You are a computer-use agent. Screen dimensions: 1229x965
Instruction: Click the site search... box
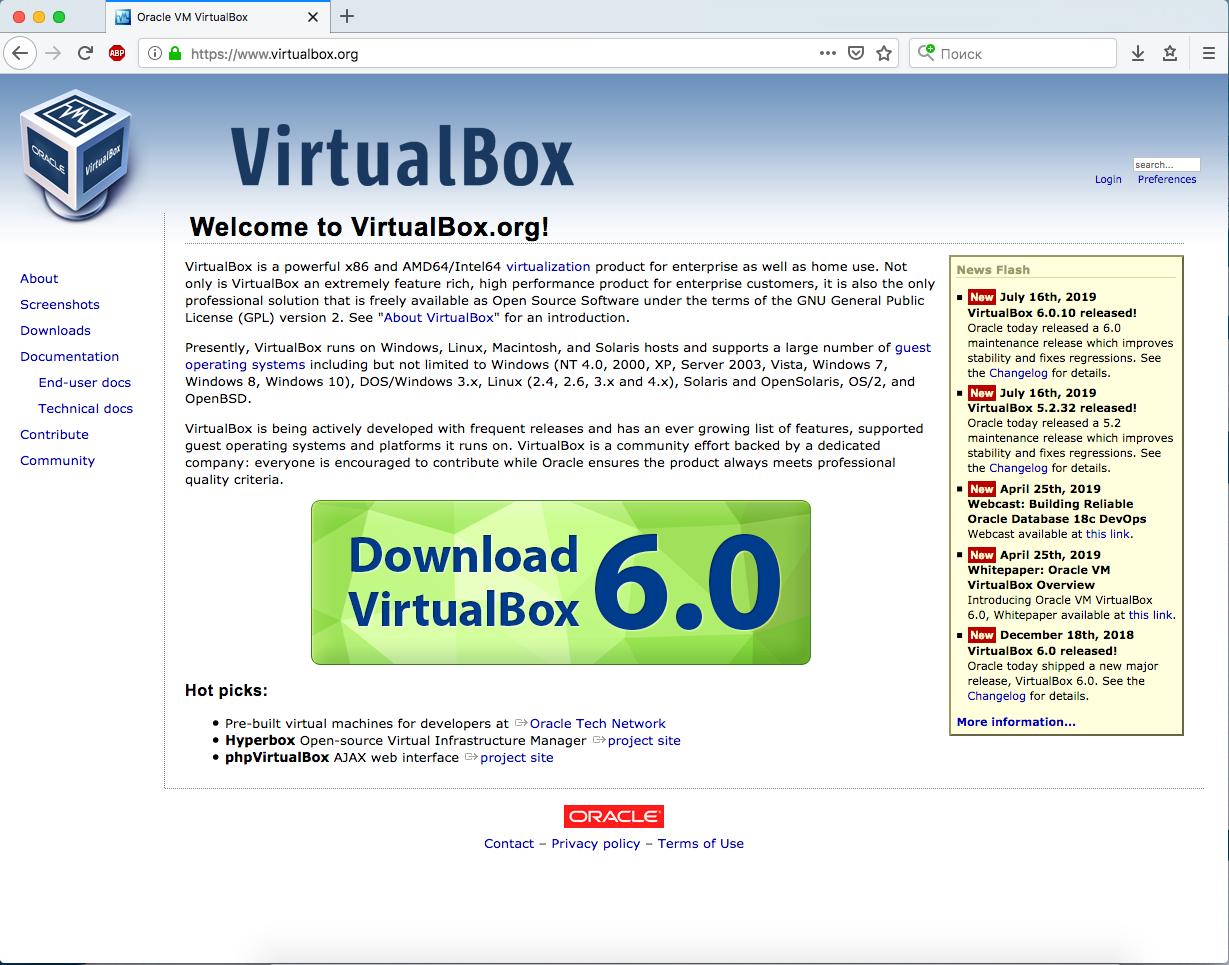[1166, 164]
